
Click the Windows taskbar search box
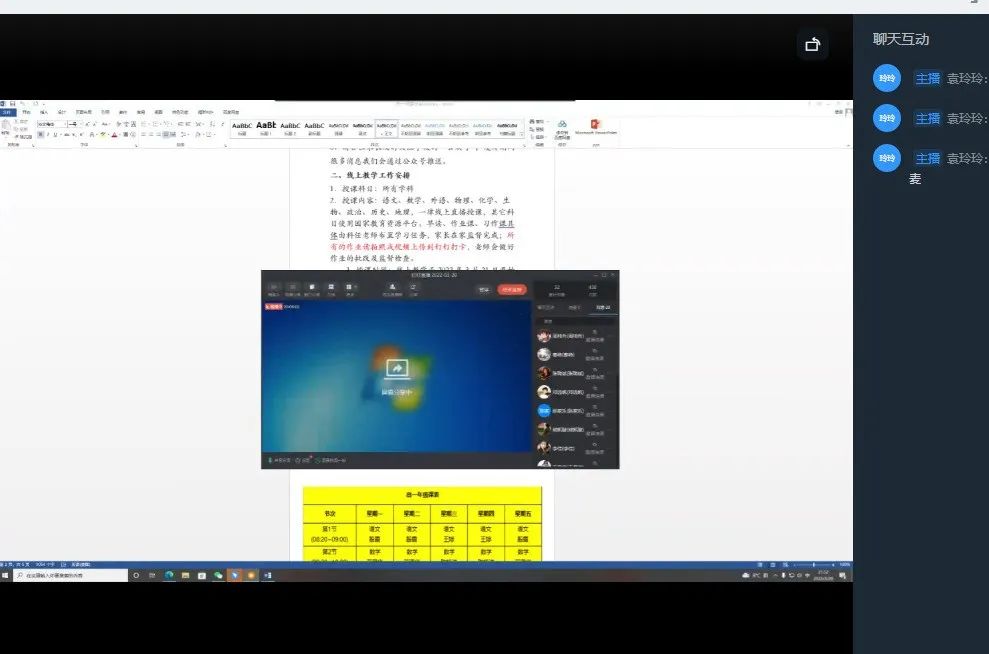click(x=70, y=575)
